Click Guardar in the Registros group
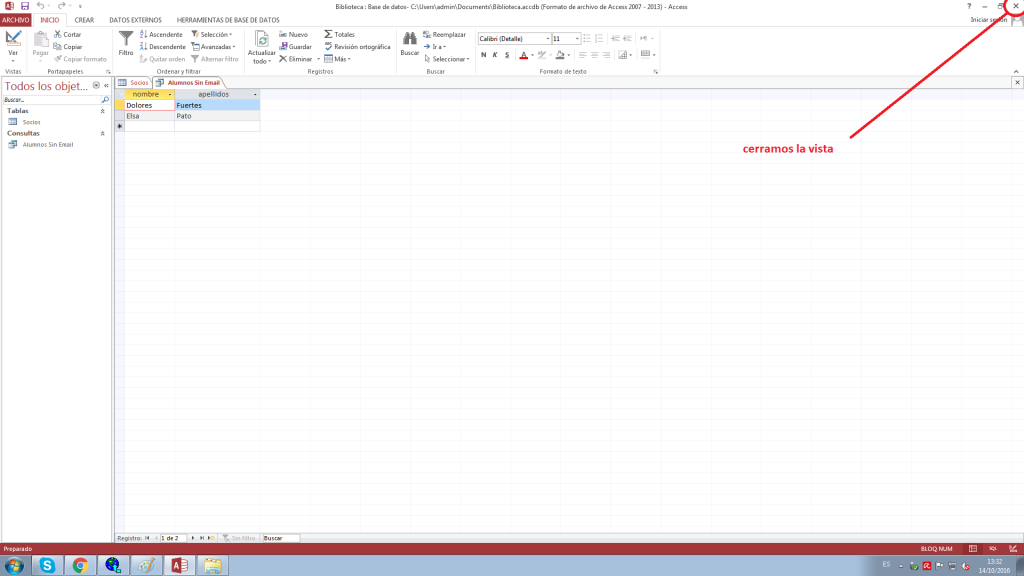 [294, 47]
